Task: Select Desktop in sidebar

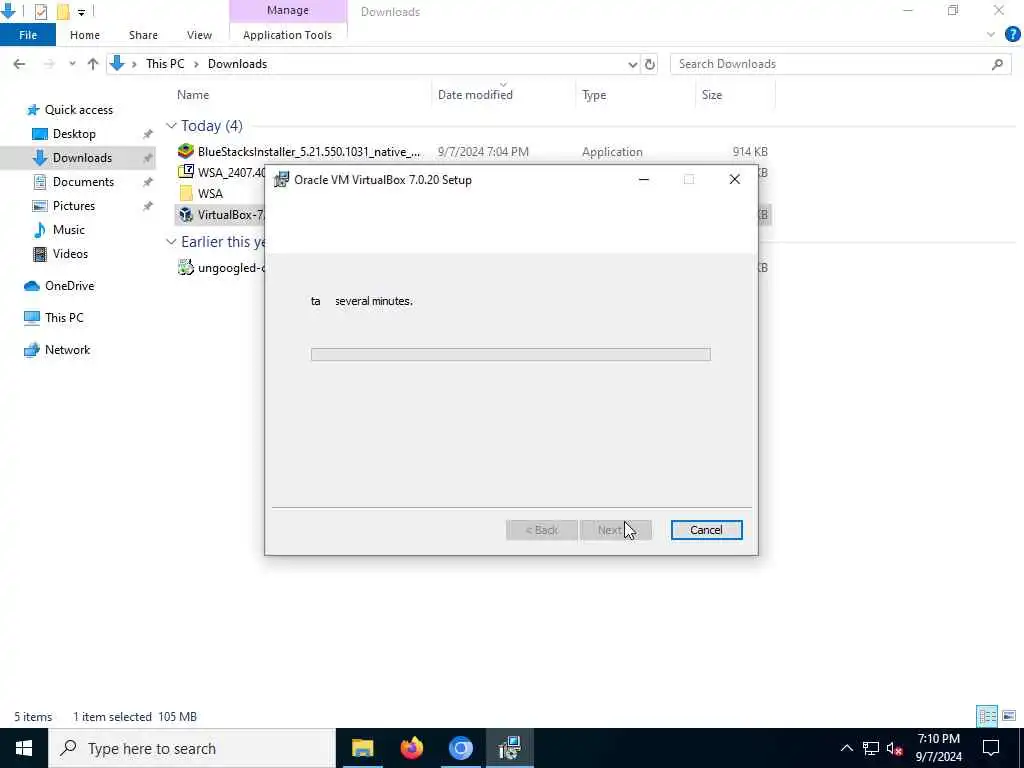Action: (74, 134)
